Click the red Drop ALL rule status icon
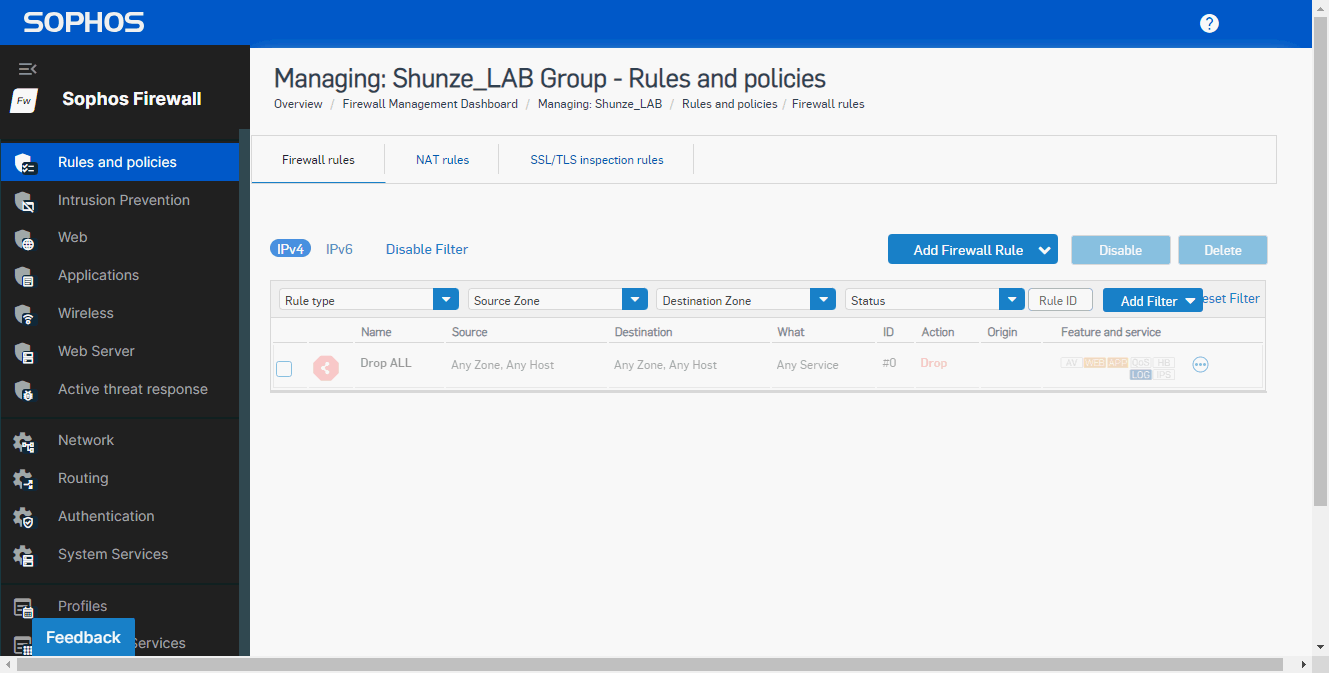The width and height of the screenshot is (1329, 673). click(x=326, y=368)
